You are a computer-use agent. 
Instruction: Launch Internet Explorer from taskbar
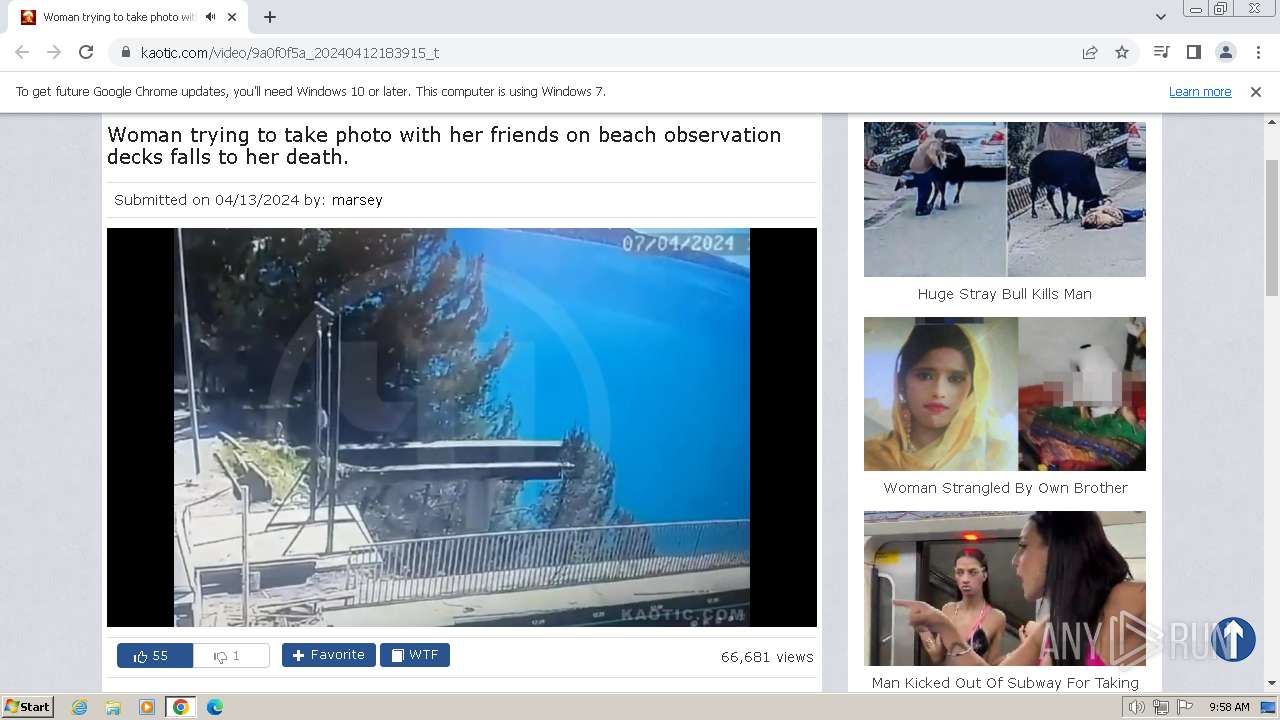(80, 707)
